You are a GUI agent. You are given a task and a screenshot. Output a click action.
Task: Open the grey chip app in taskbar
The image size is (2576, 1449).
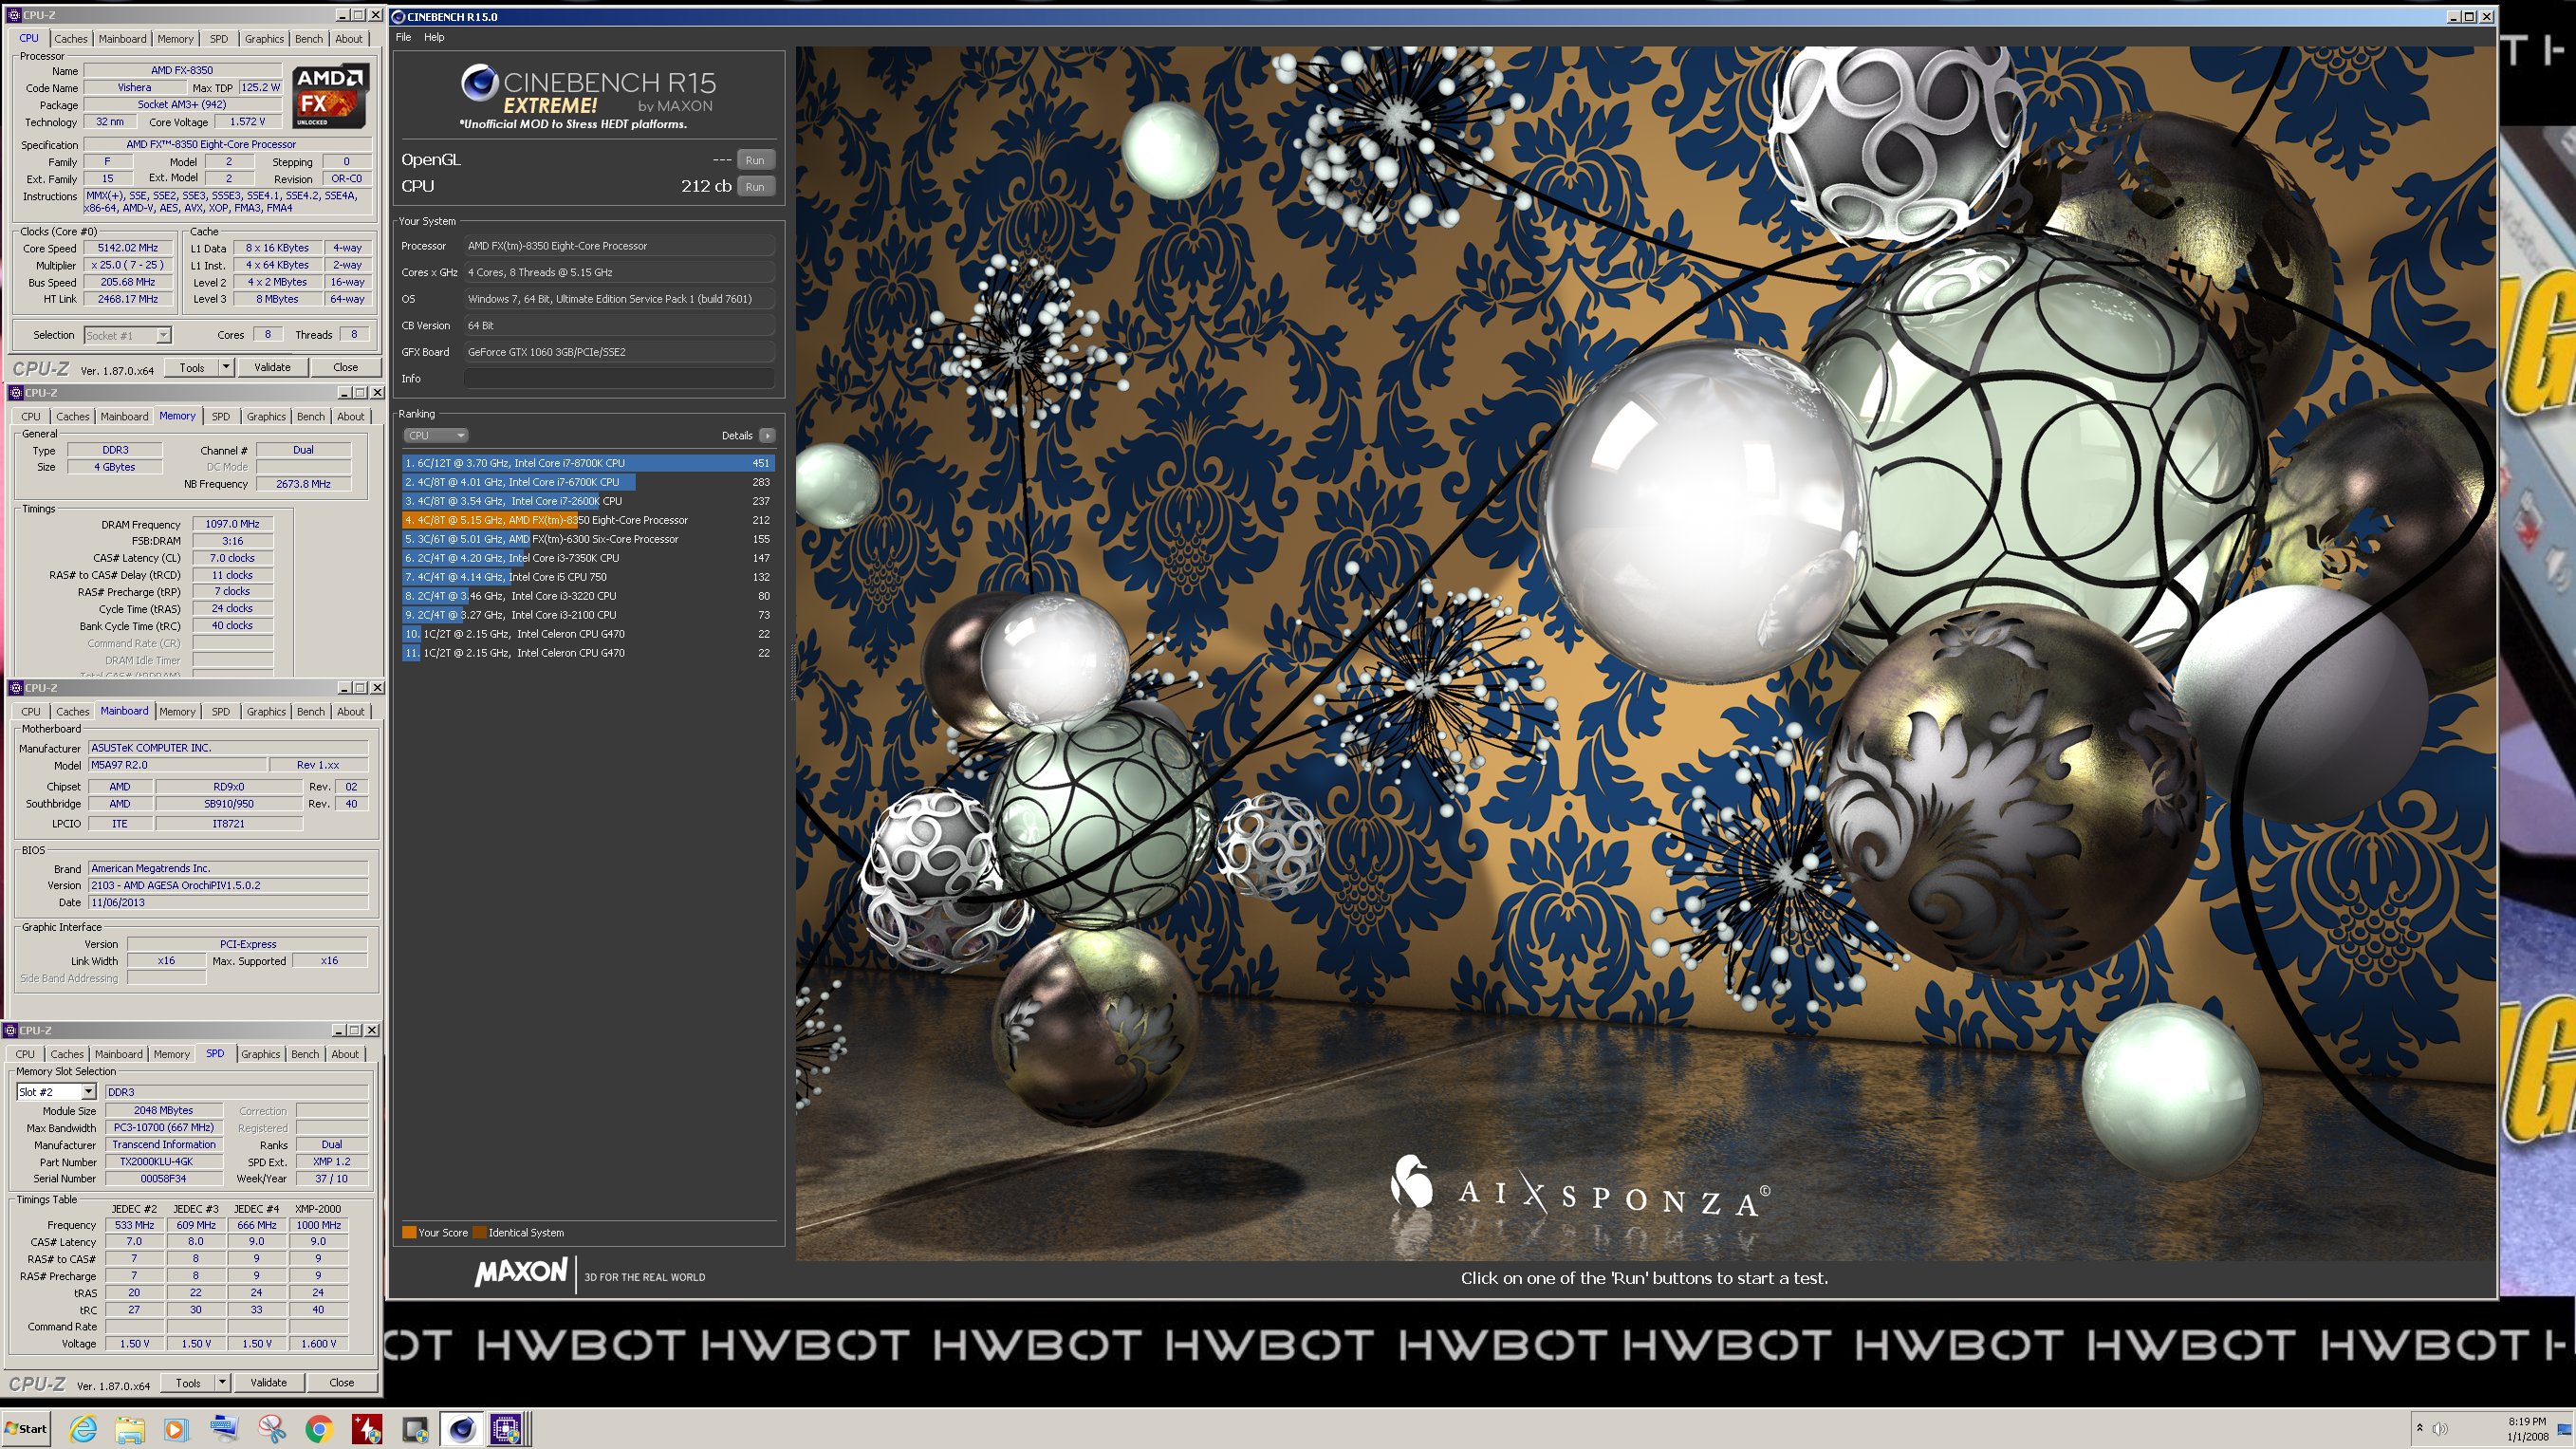pos(414,1429)
